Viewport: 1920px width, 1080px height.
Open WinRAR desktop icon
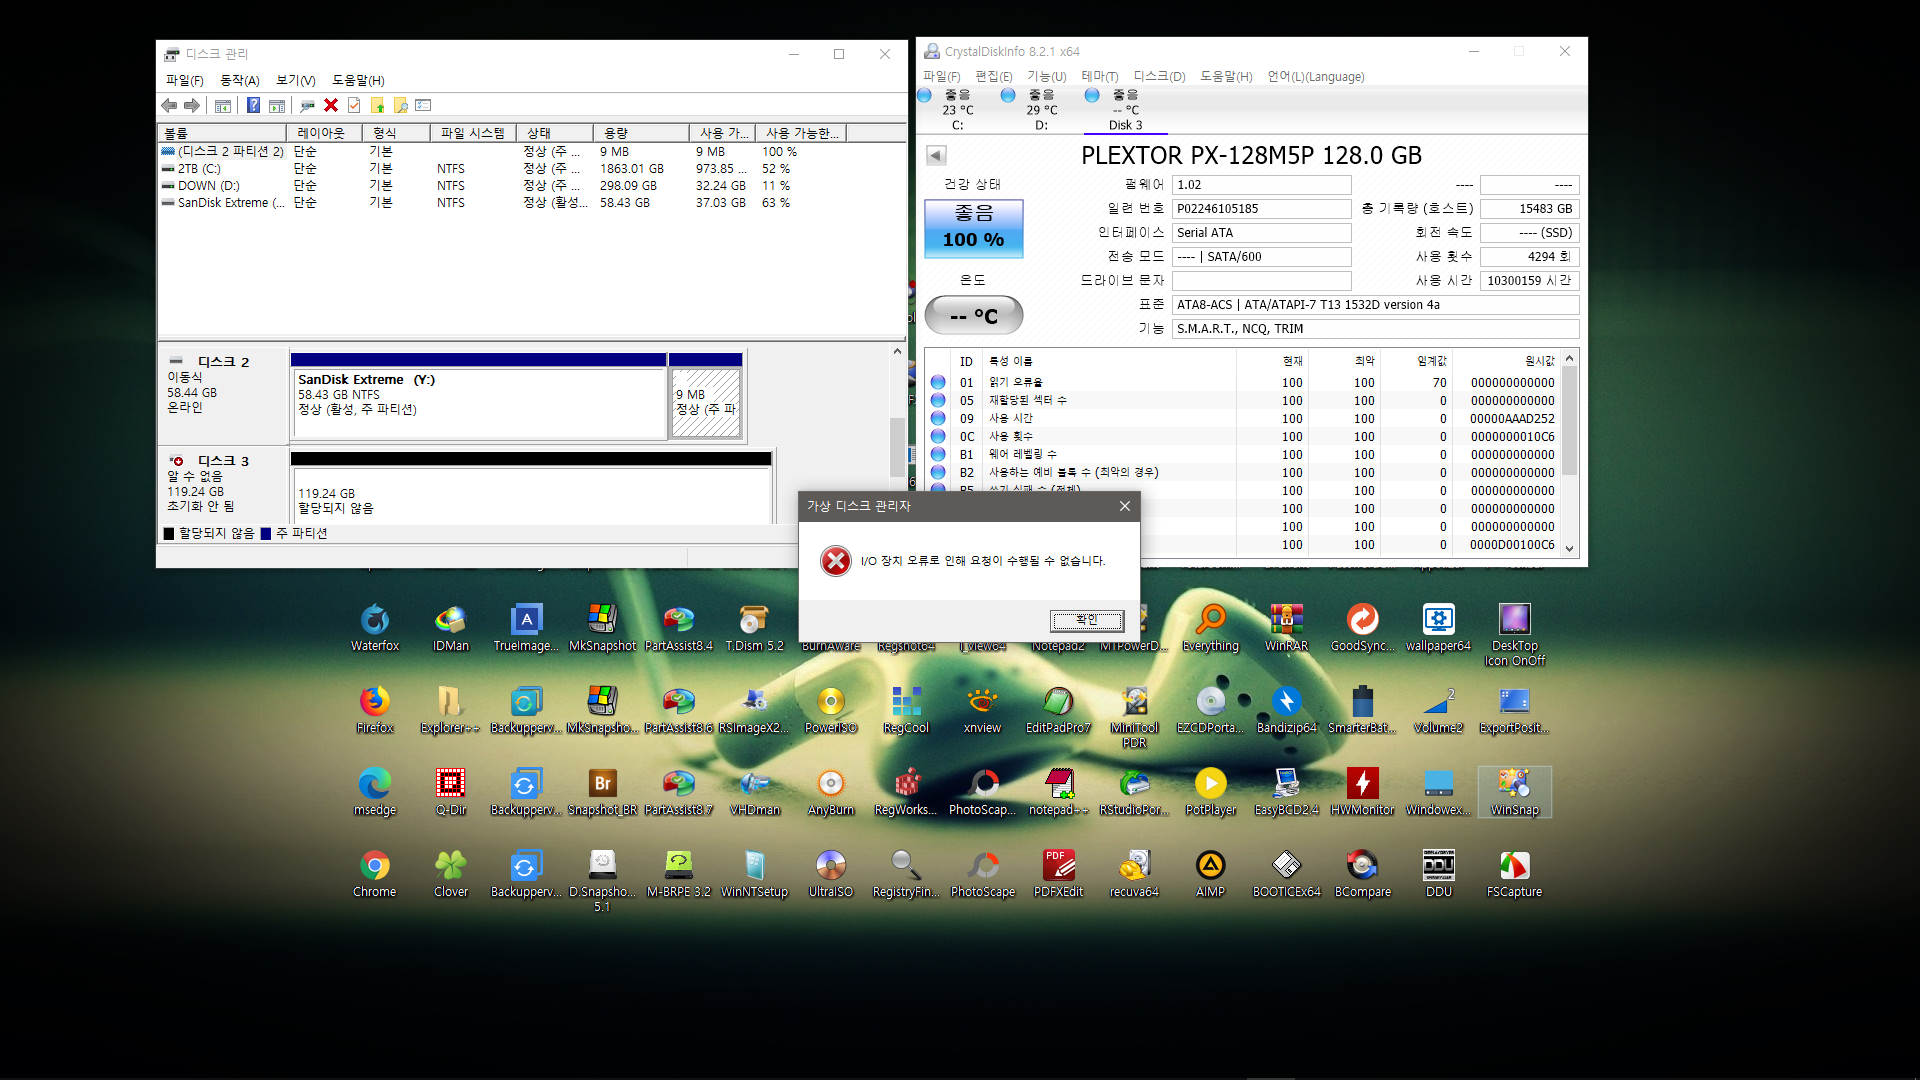pos(1286,628)
